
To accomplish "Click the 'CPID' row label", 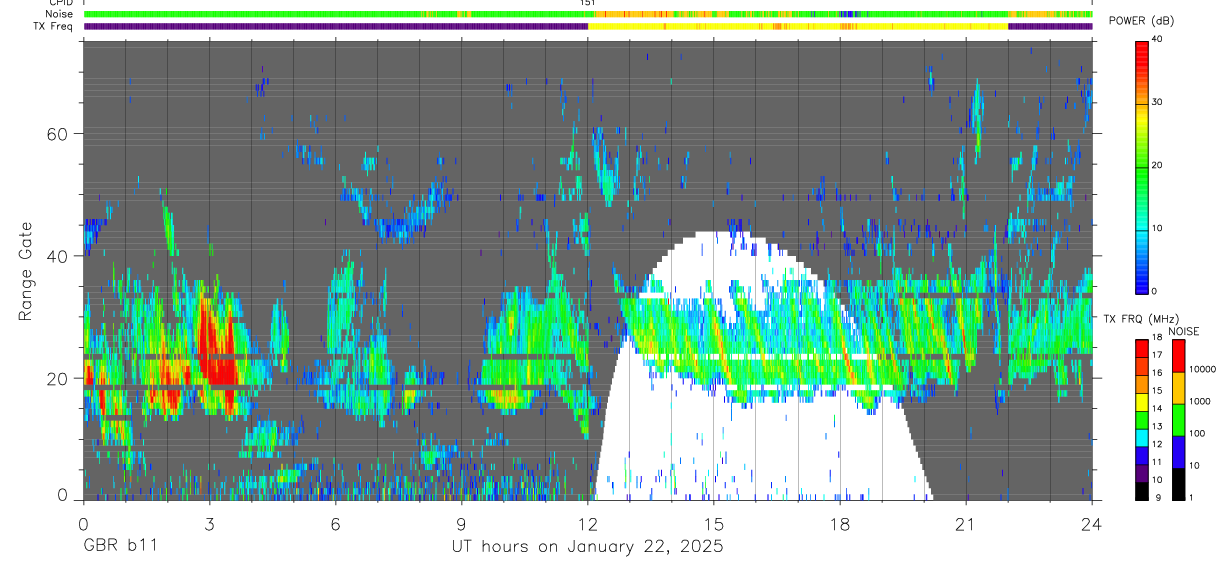I will tap(59, 4).
